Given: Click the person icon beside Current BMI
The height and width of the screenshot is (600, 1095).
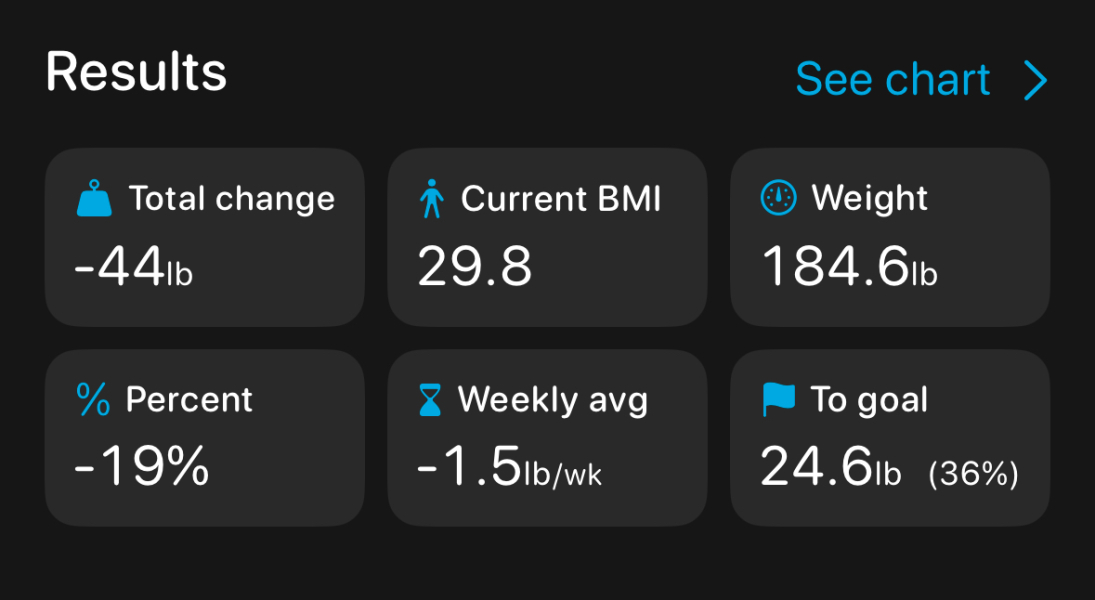Looking at the screenshot, I should 432,199.
